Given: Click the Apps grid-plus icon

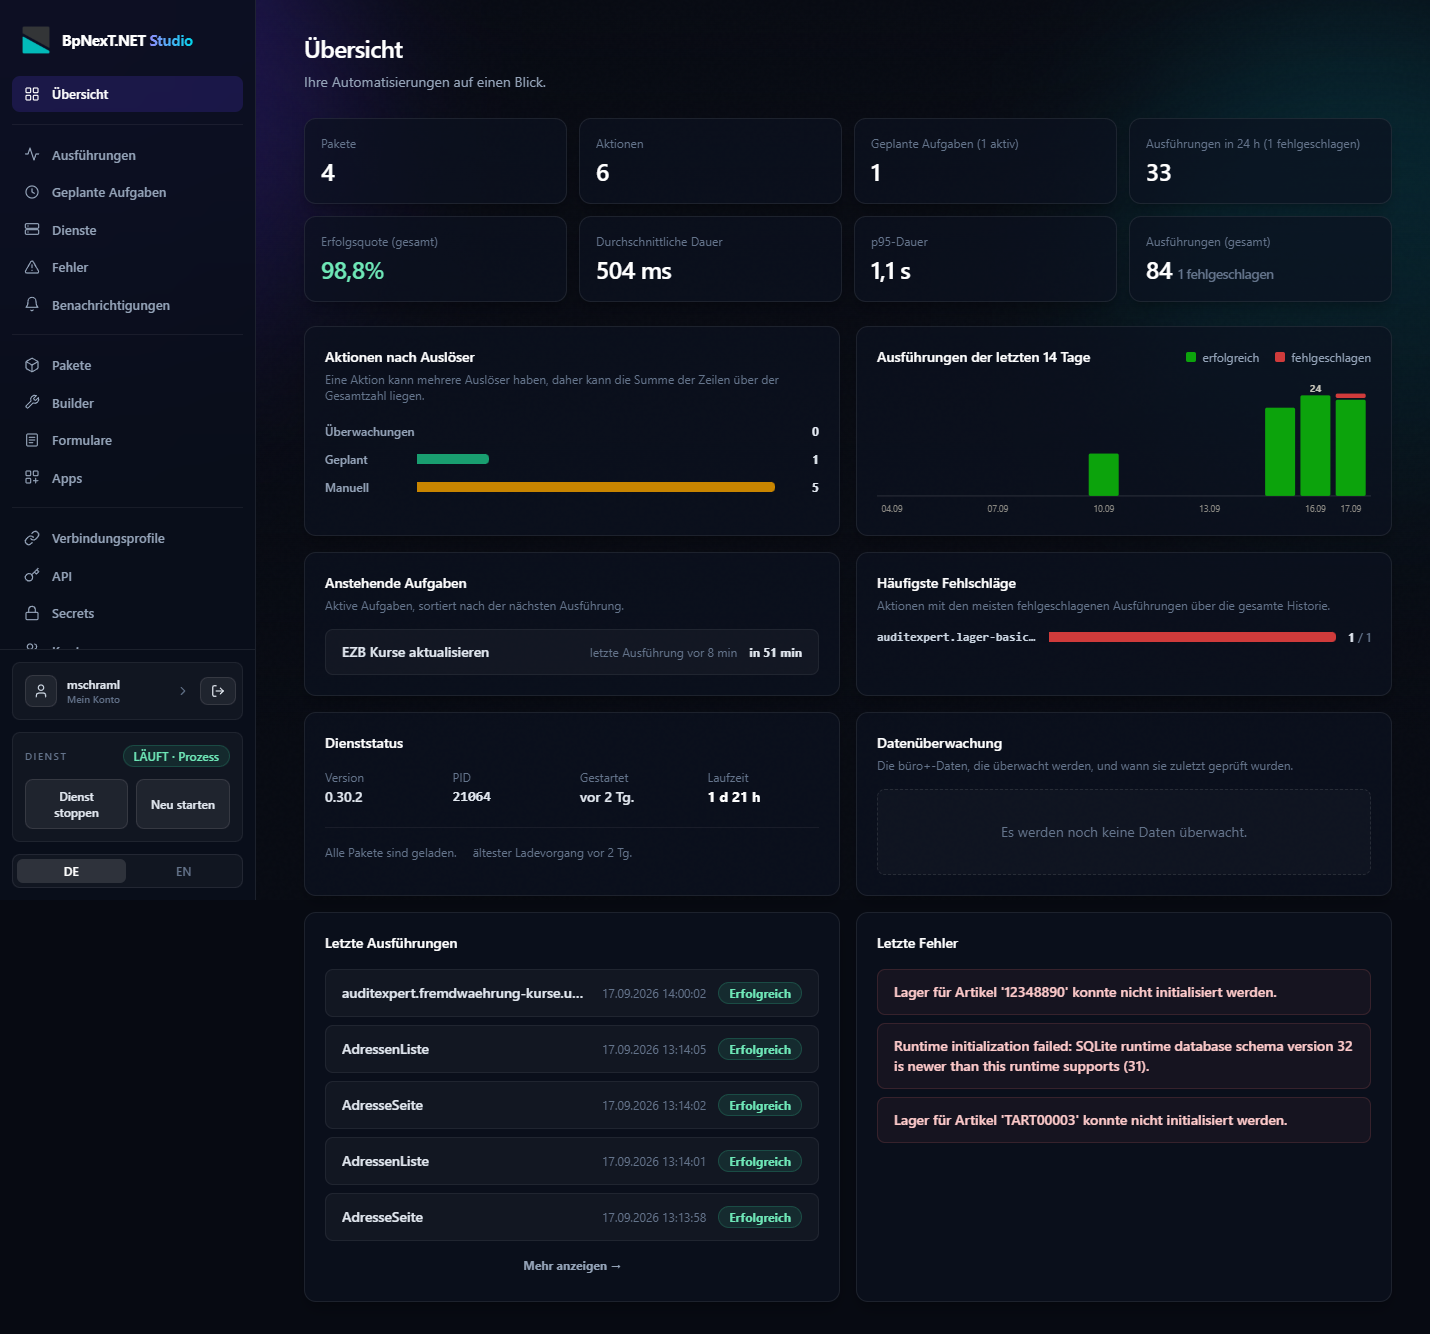Looking at the screenshot, I should tap(32, 478).
